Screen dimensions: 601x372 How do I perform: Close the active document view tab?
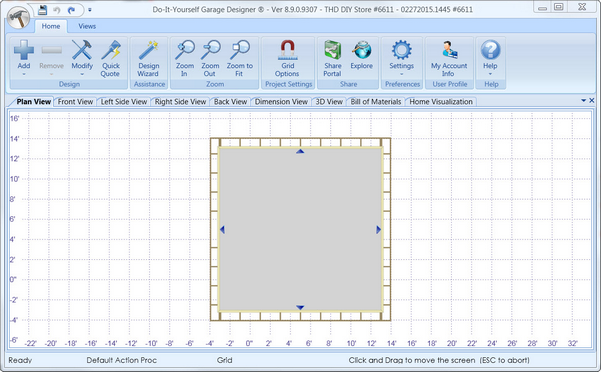pos(592,100)
